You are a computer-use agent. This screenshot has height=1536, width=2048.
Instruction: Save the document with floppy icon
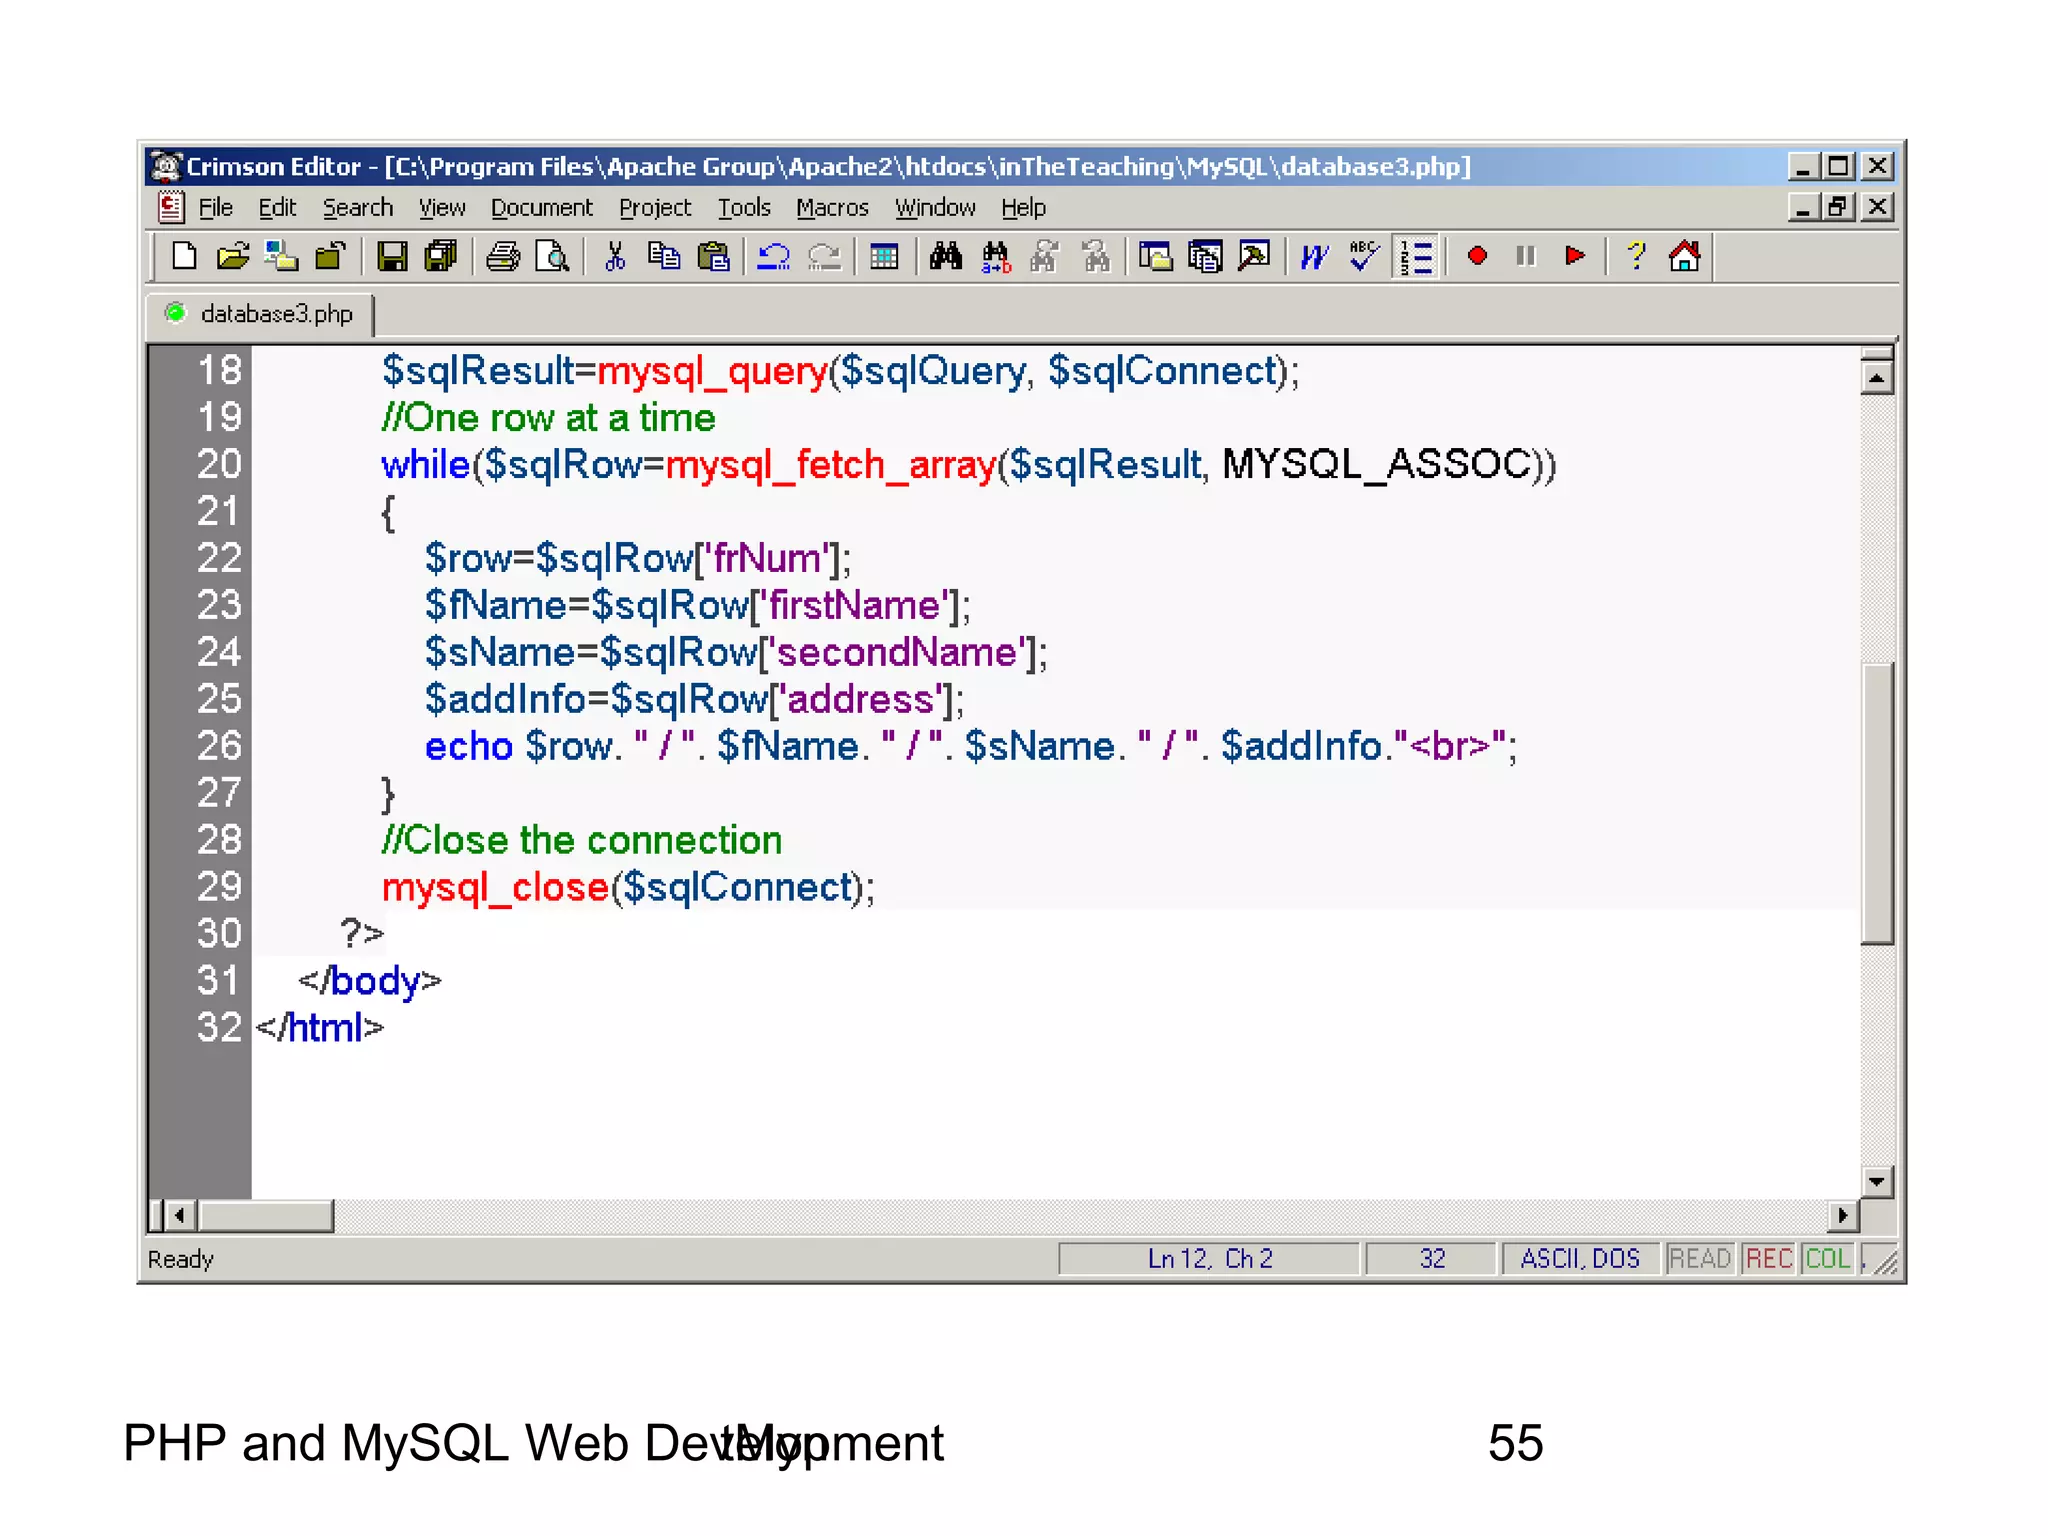(x=391, y=257)
